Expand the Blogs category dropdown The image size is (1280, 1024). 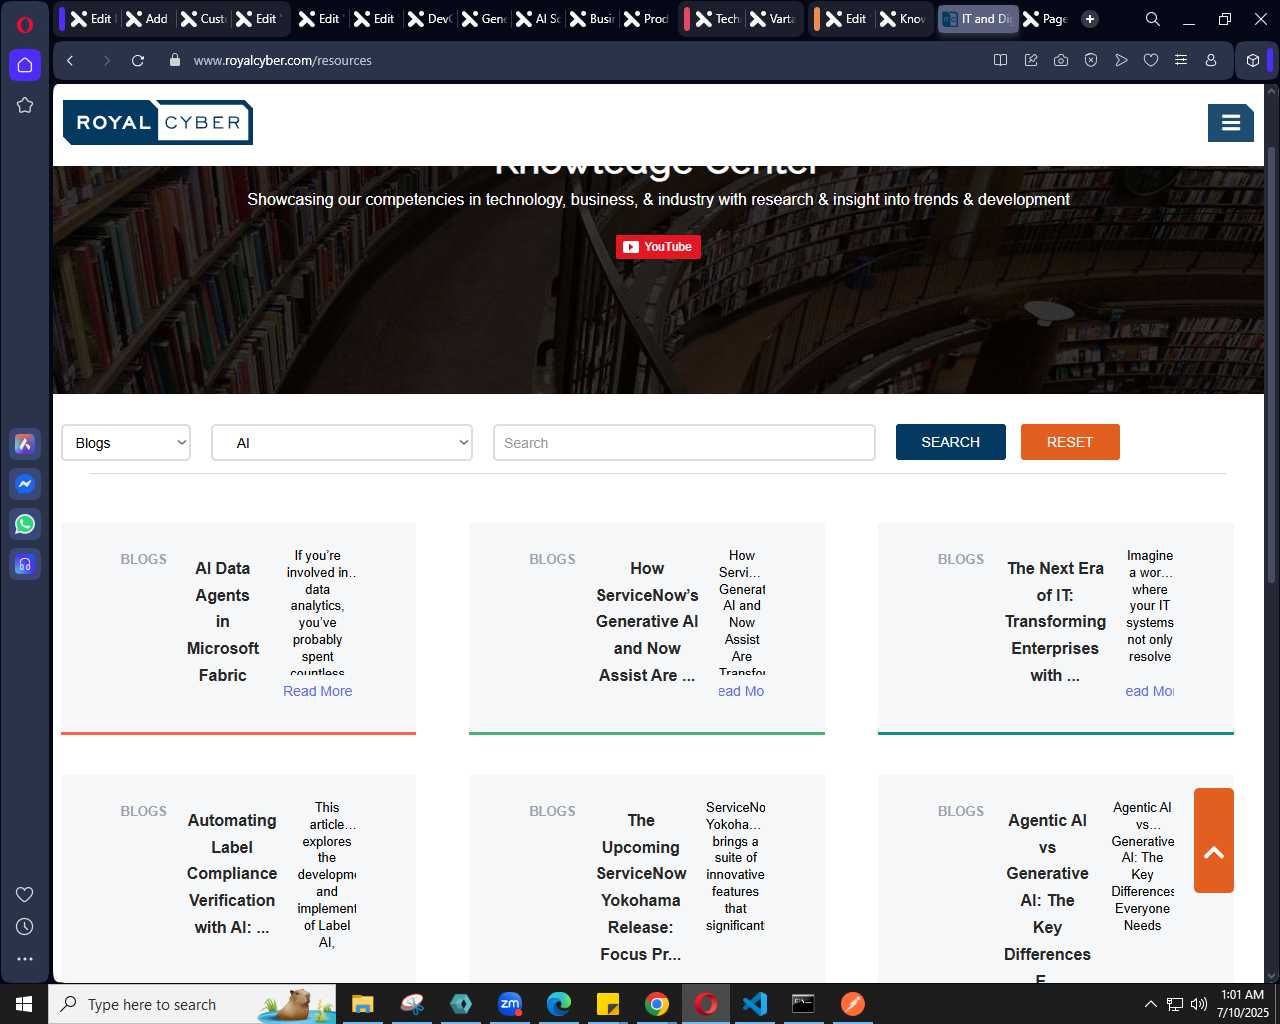(x=126, y=443)
